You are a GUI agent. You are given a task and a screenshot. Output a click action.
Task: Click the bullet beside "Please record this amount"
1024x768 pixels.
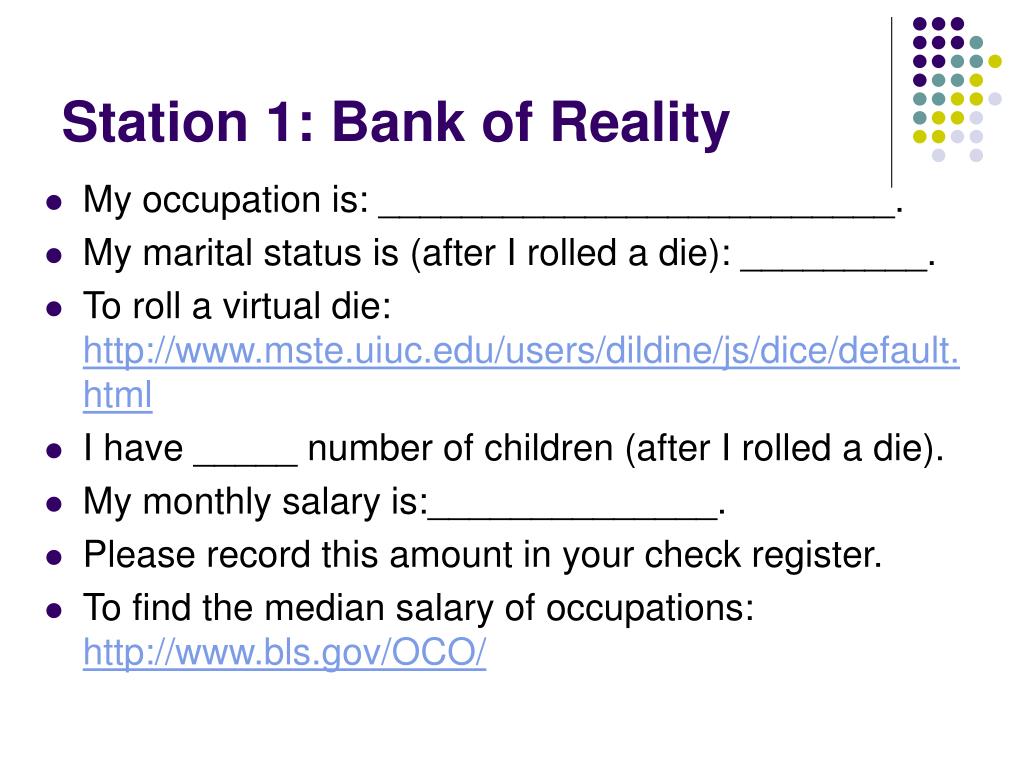coord(54,557)
